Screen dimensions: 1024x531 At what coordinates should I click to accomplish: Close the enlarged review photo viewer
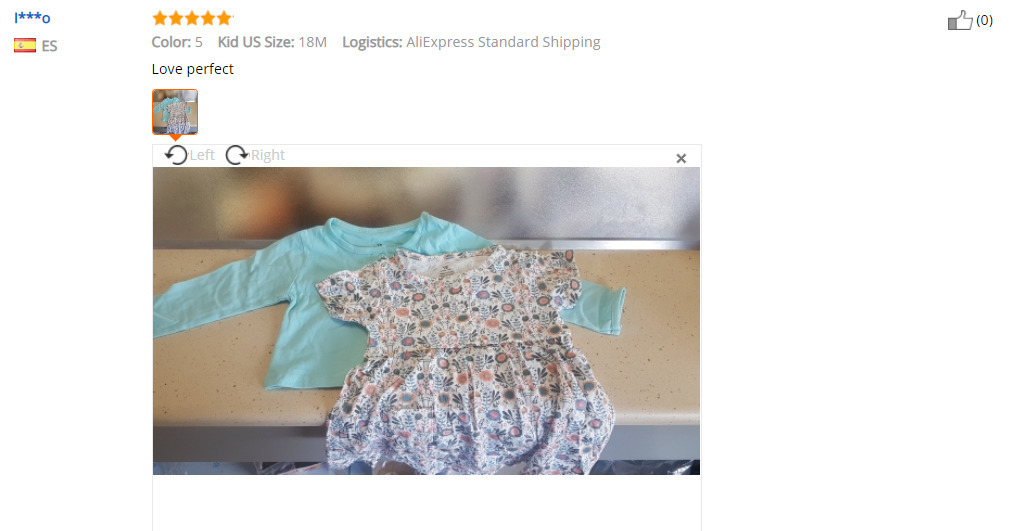pos(681,158)
